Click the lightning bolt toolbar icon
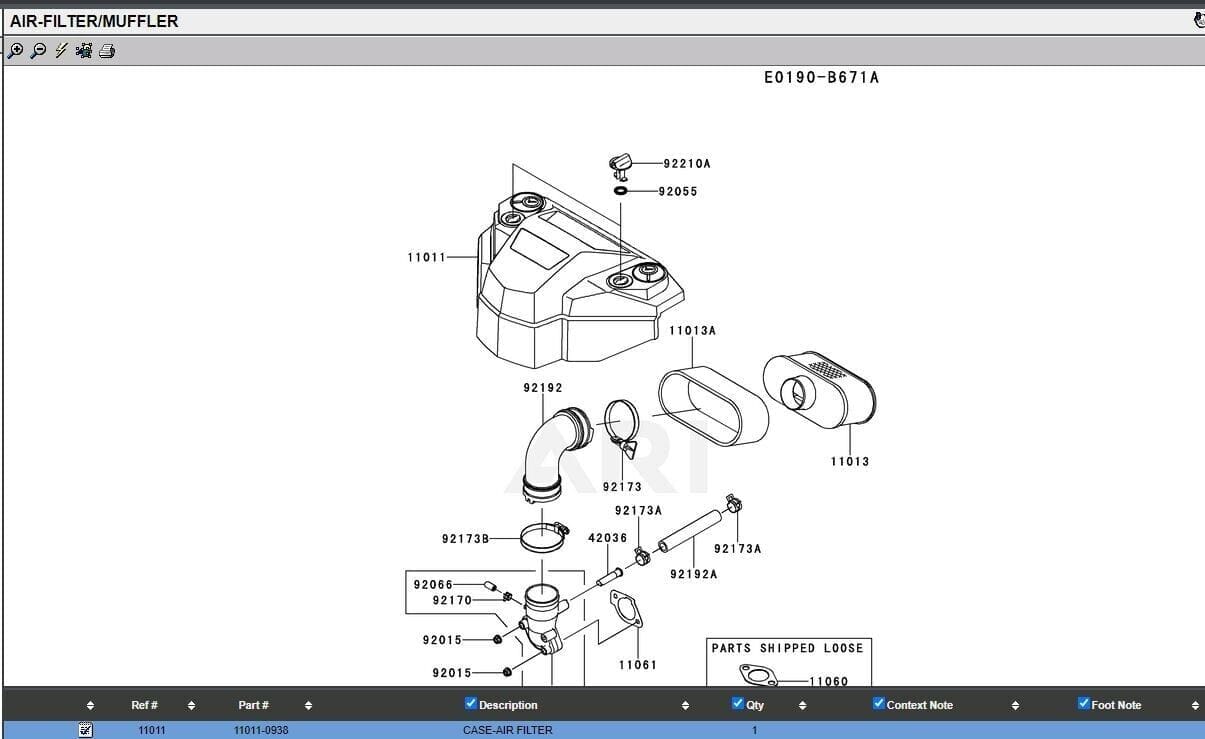The width and height of the screenshot is (1205, 739). [61, 51]
